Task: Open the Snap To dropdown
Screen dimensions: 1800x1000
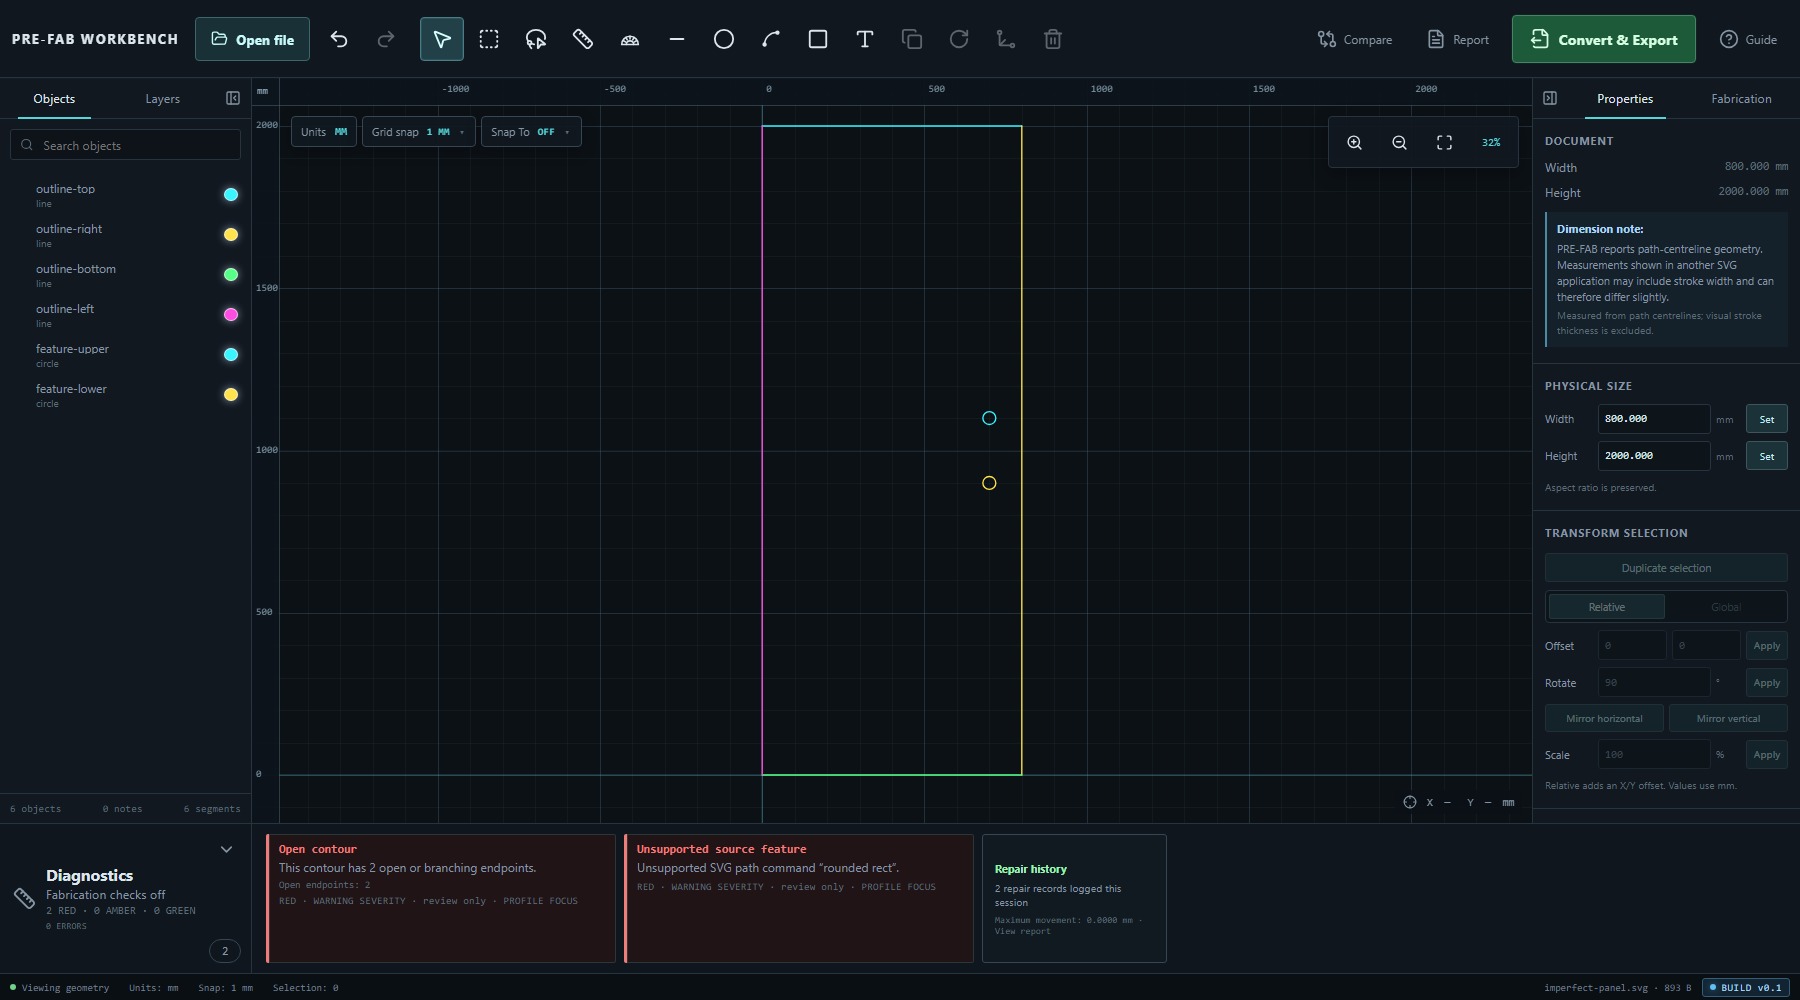Action: [x=531, y=132]
